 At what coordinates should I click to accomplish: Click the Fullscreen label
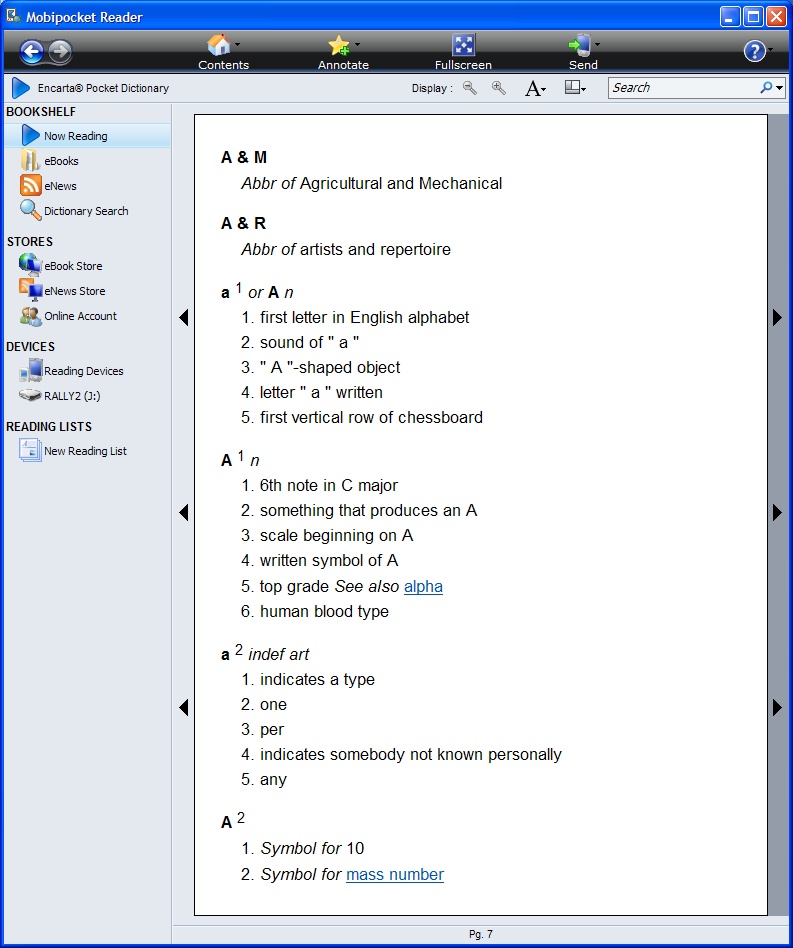pos(464,65)
